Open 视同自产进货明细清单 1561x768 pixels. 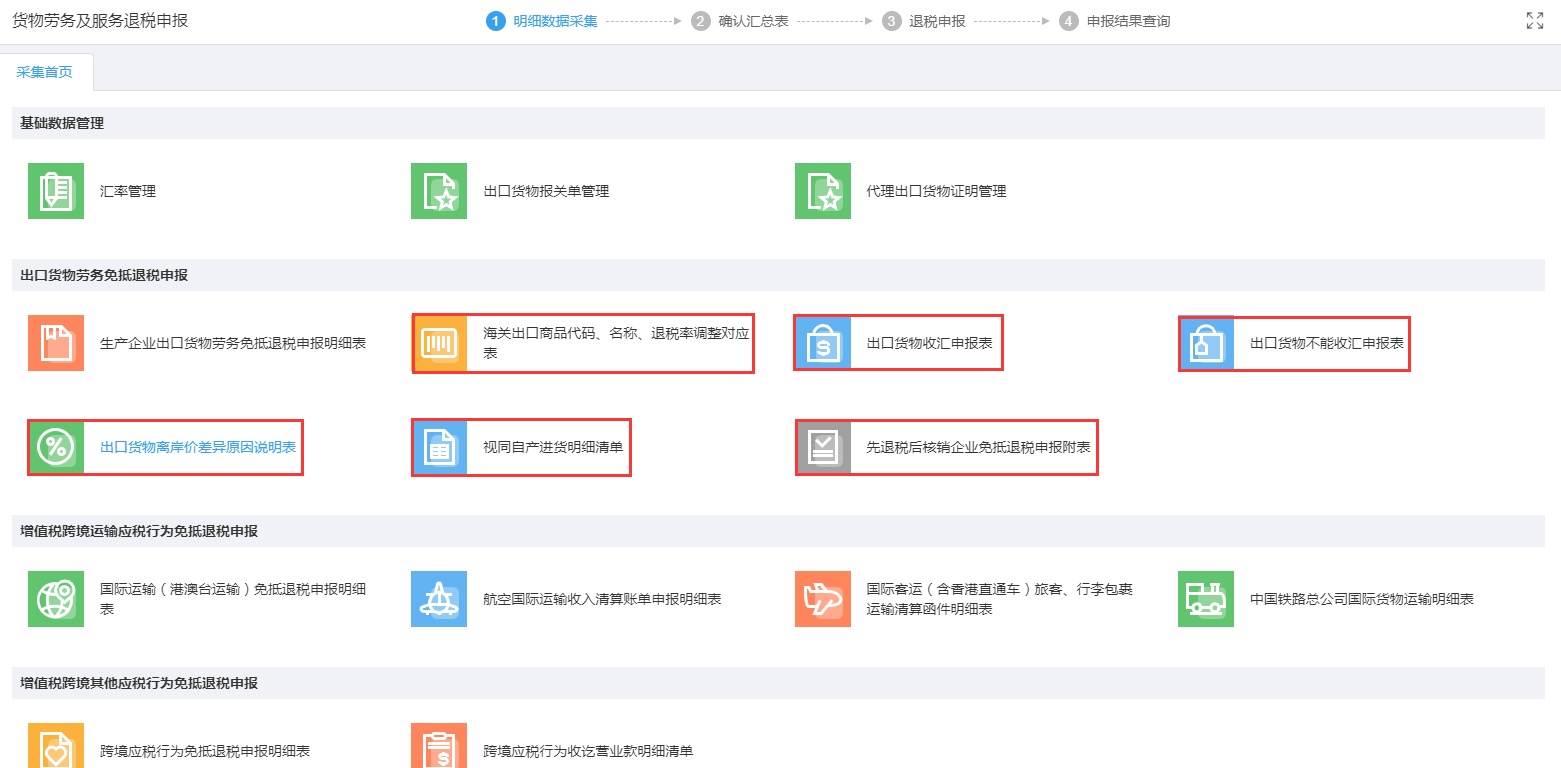(x=553, y=447)
